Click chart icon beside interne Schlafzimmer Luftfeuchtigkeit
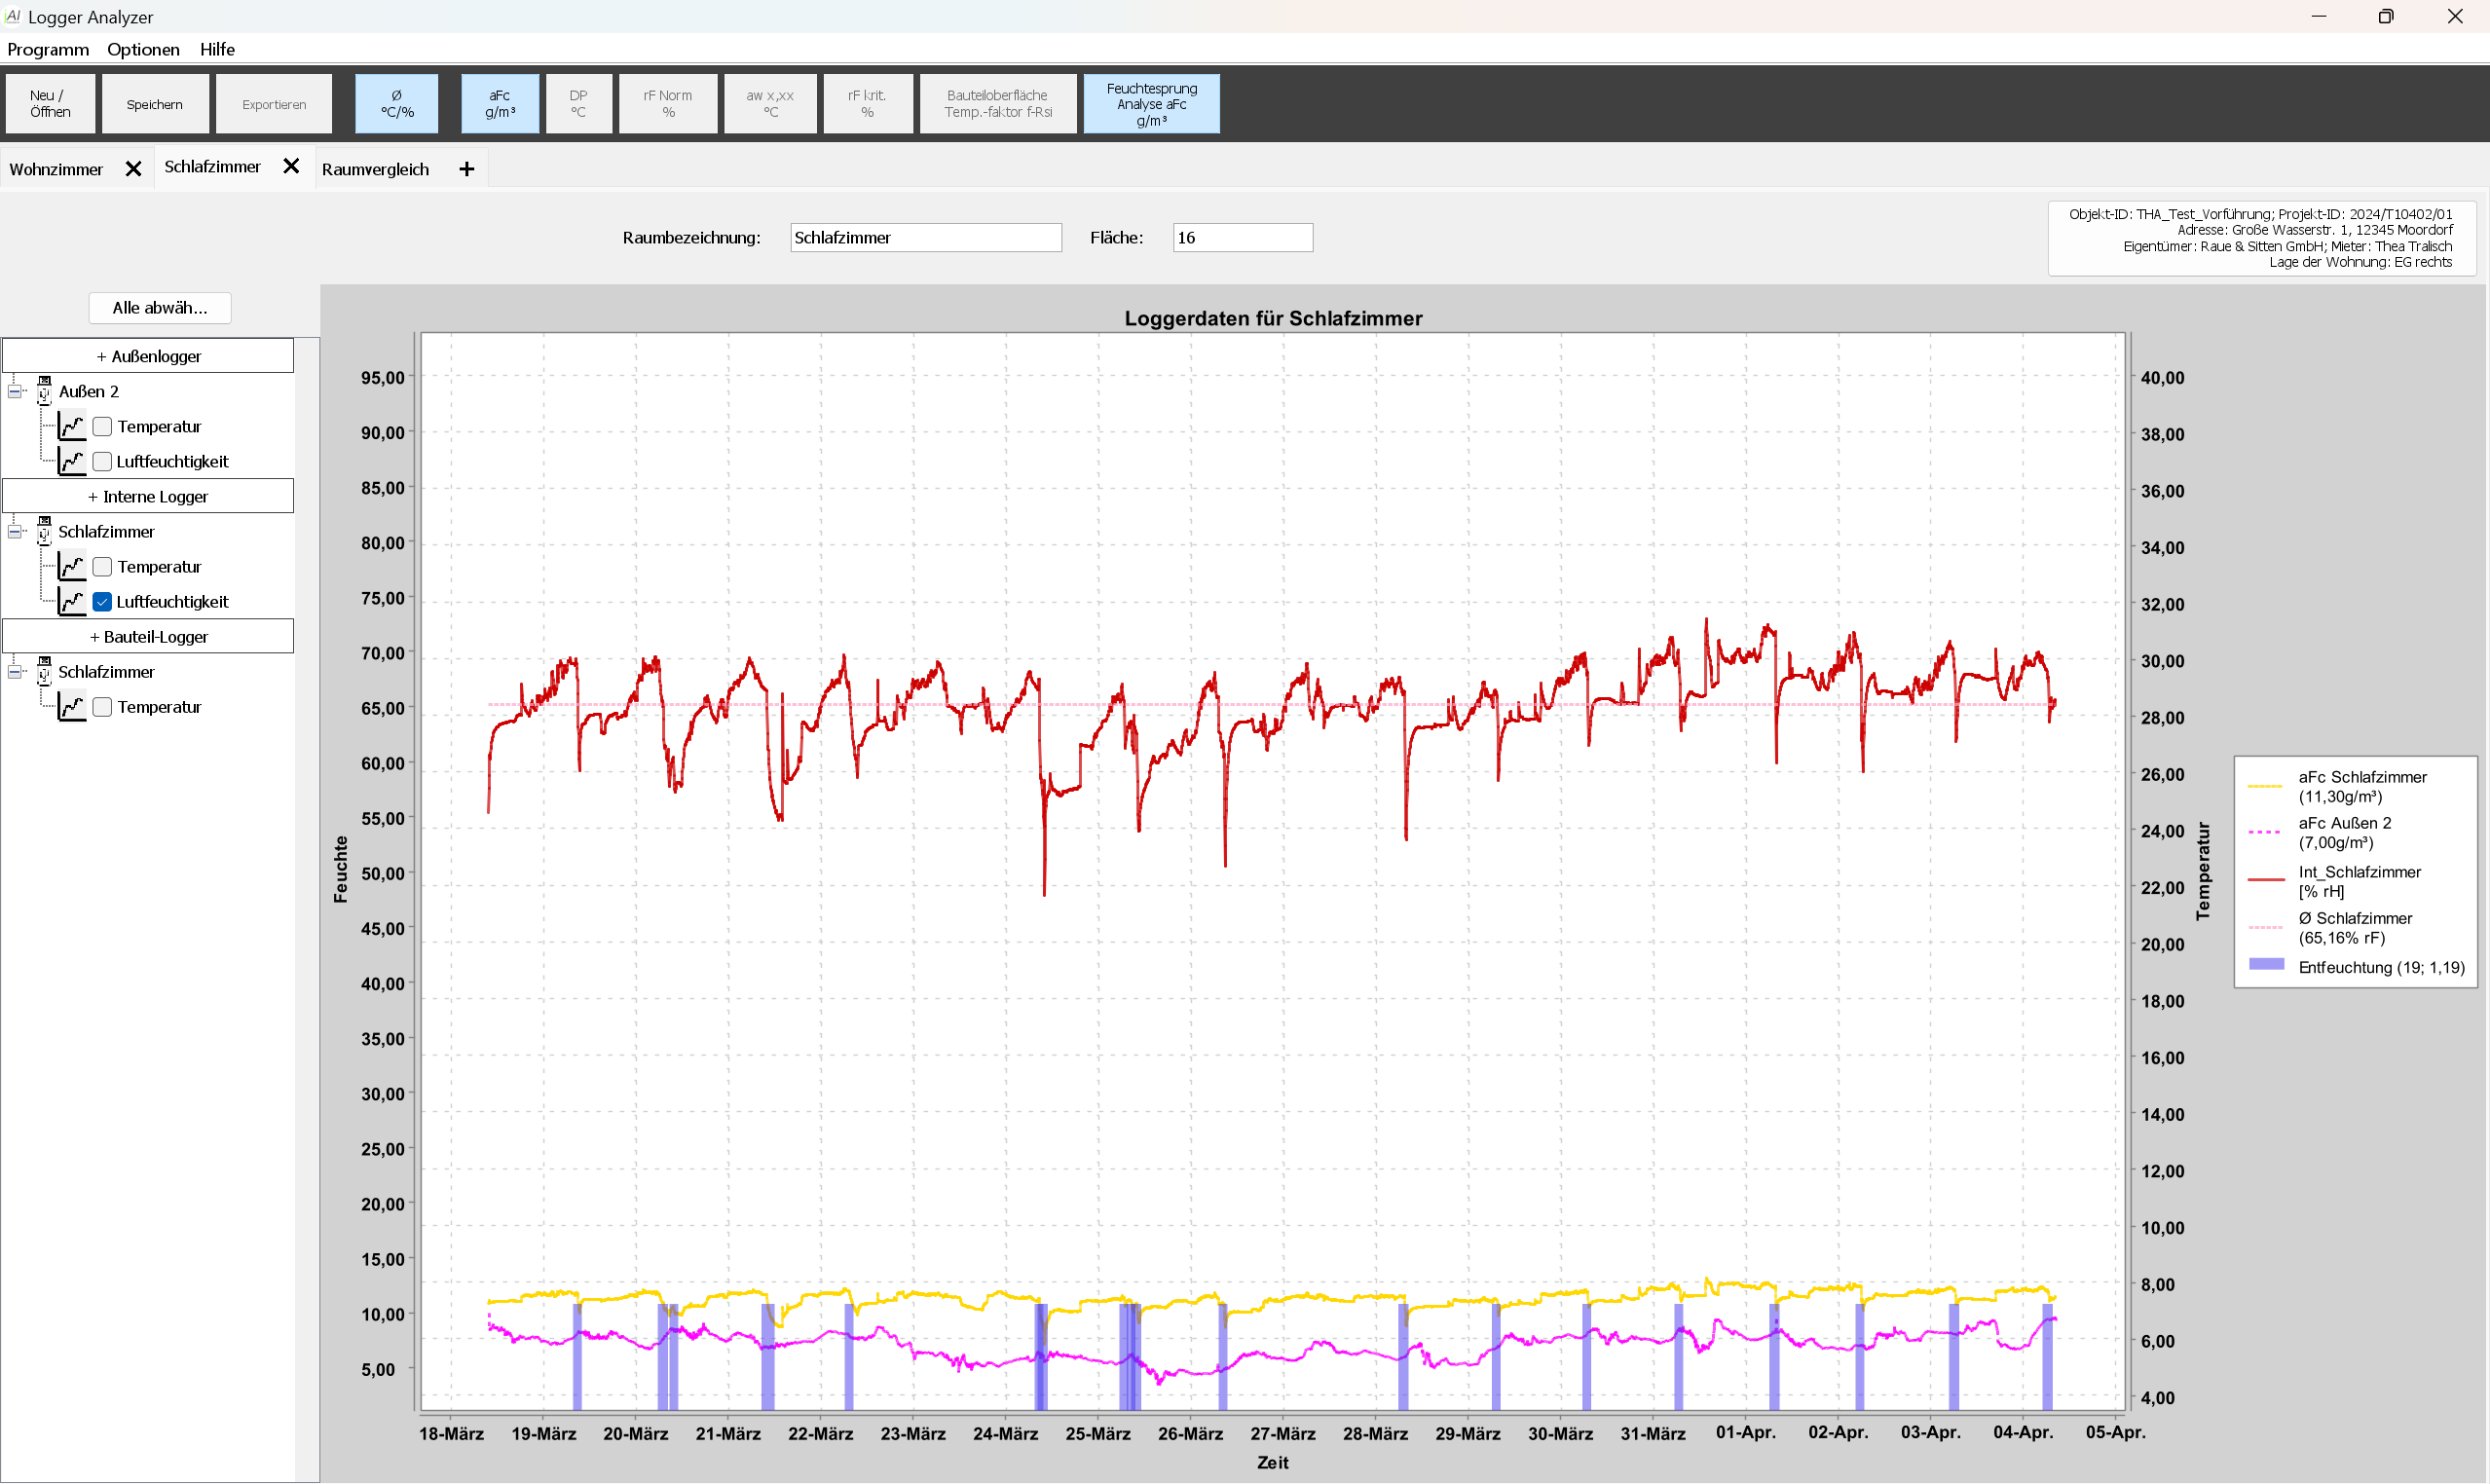 pyautogui.click(x=72, y=601)
